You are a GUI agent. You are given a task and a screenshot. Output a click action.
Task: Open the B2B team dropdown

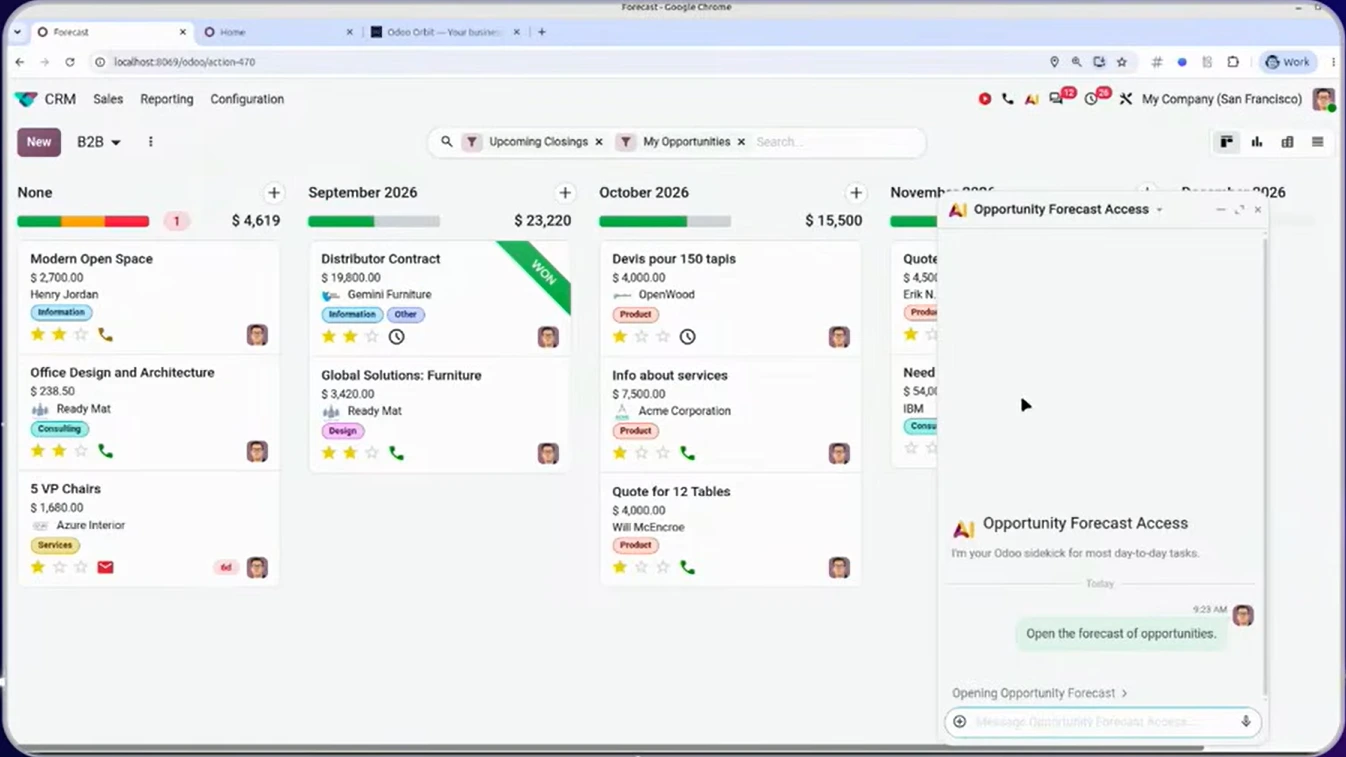[99, 142]
